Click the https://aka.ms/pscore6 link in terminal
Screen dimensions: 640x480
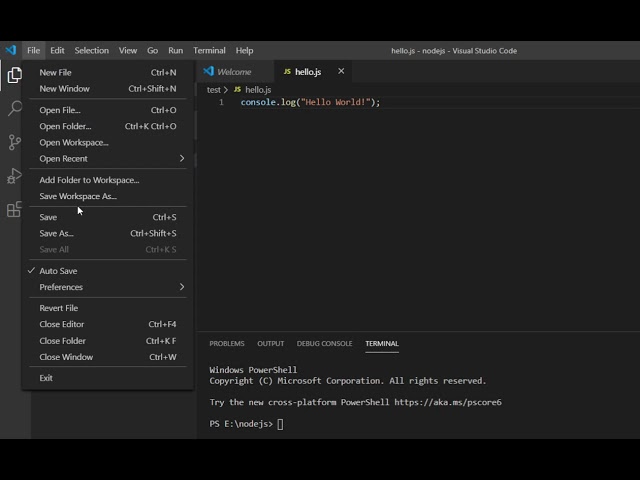click(x=448, y=402)
